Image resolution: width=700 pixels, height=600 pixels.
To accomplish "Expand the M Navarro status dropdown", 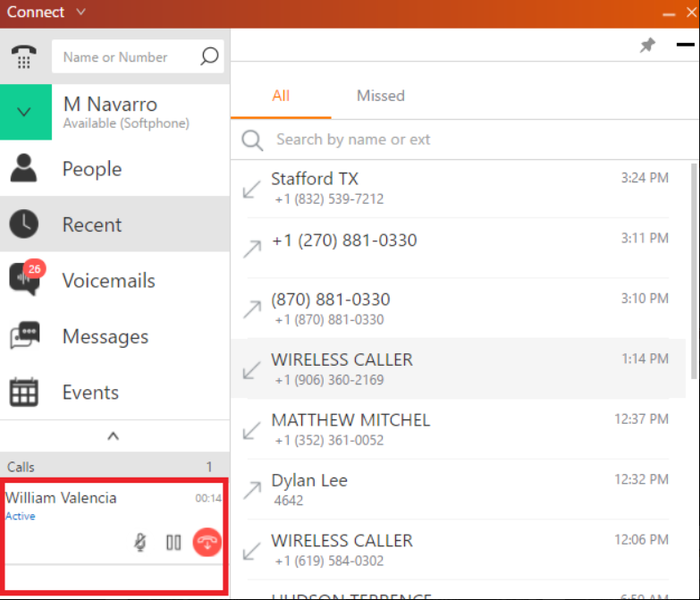I will tap(25, 112).
